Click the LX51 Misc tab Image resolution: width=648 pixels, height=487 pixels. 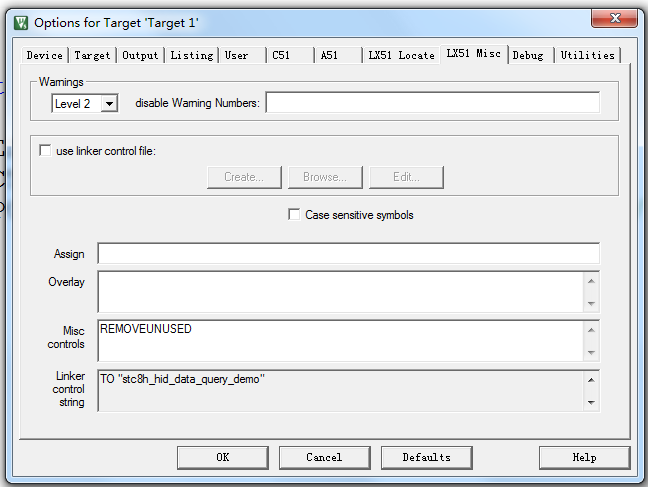474,54
